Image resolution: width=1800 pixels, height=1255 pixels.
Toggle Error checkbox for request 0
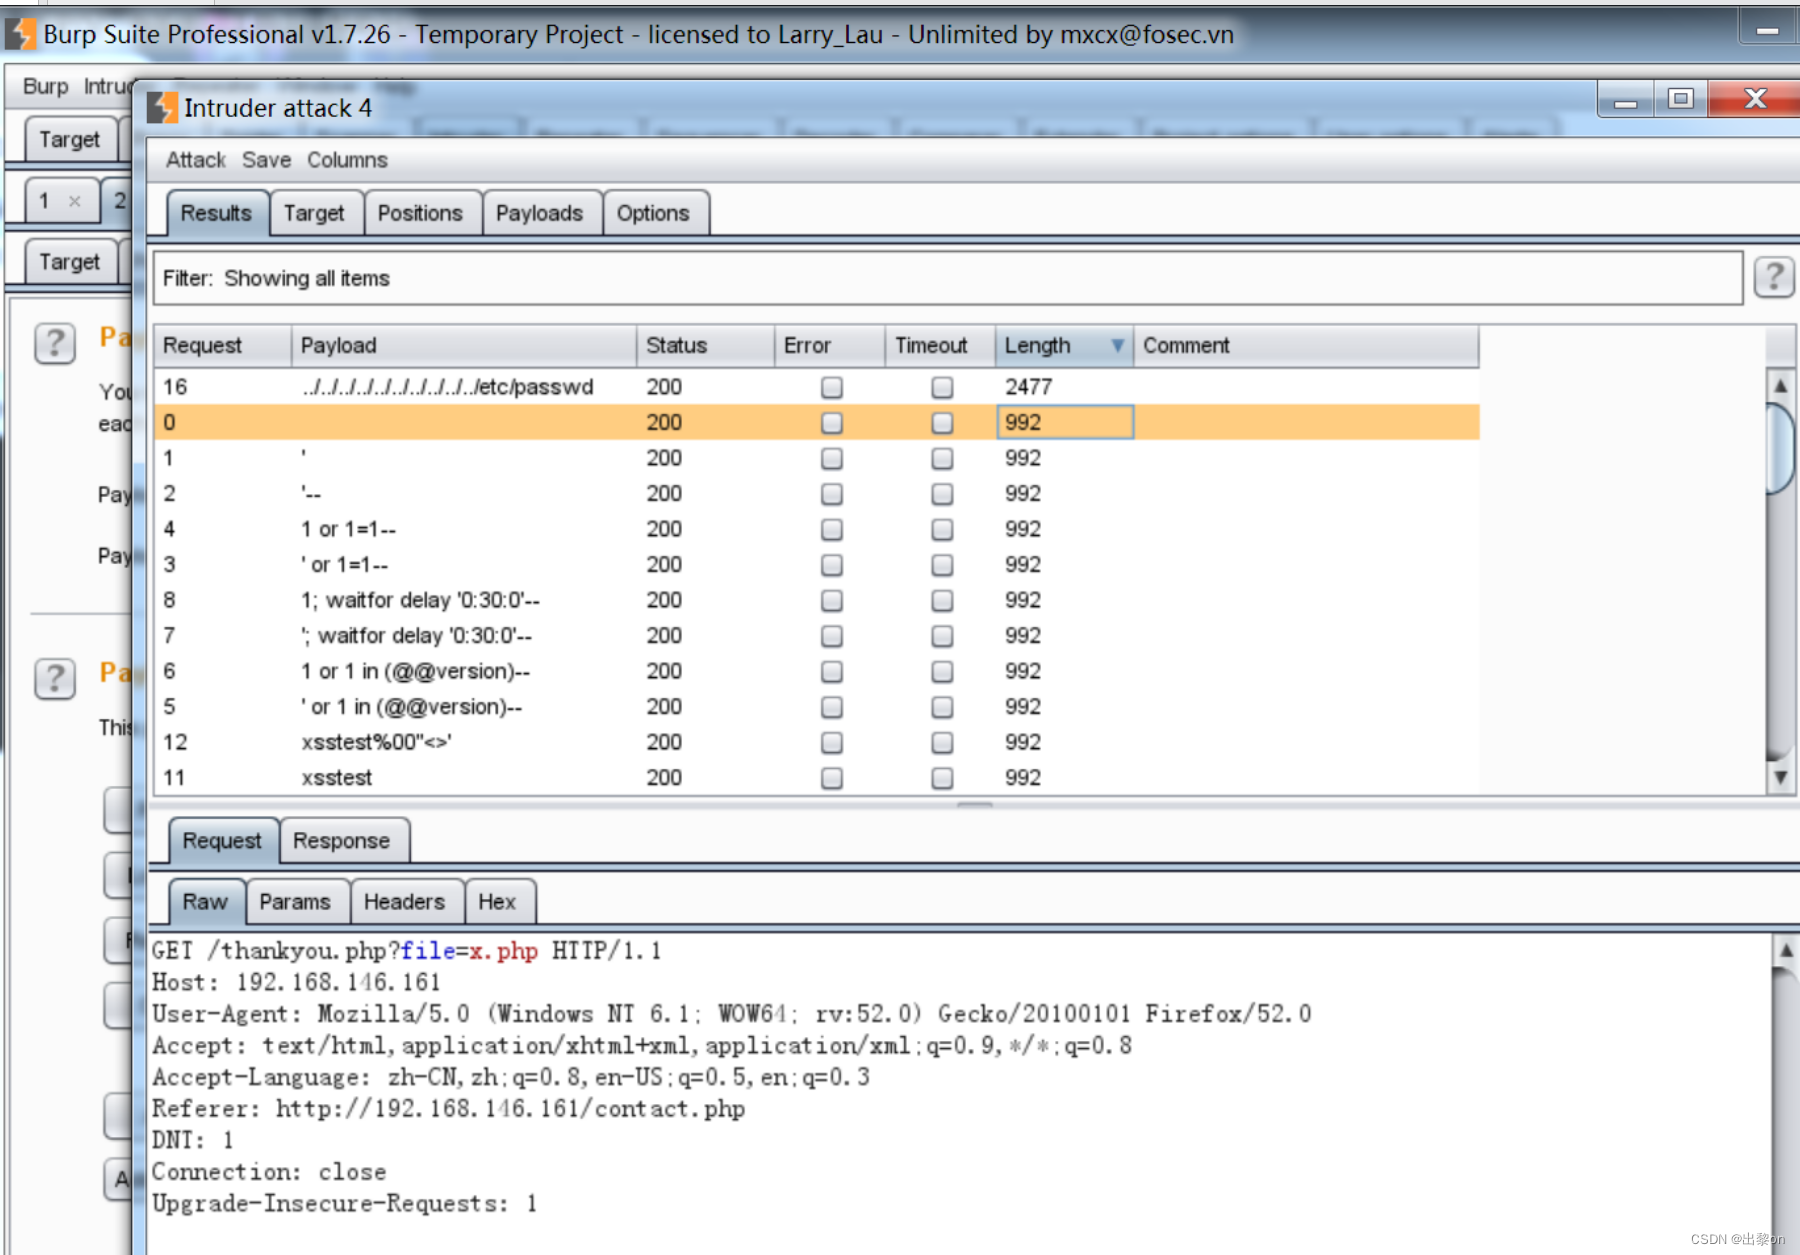click(831, 423)
